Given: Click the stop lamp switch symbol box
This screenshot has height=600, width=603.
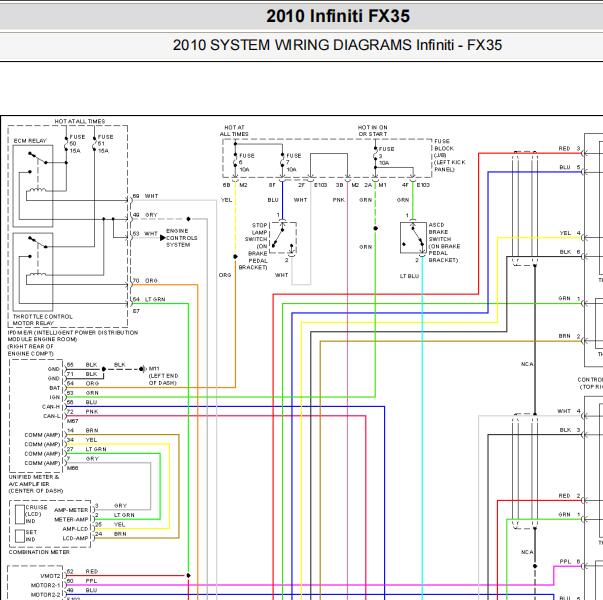Looking at the screenshot, I should click(283, 238).
